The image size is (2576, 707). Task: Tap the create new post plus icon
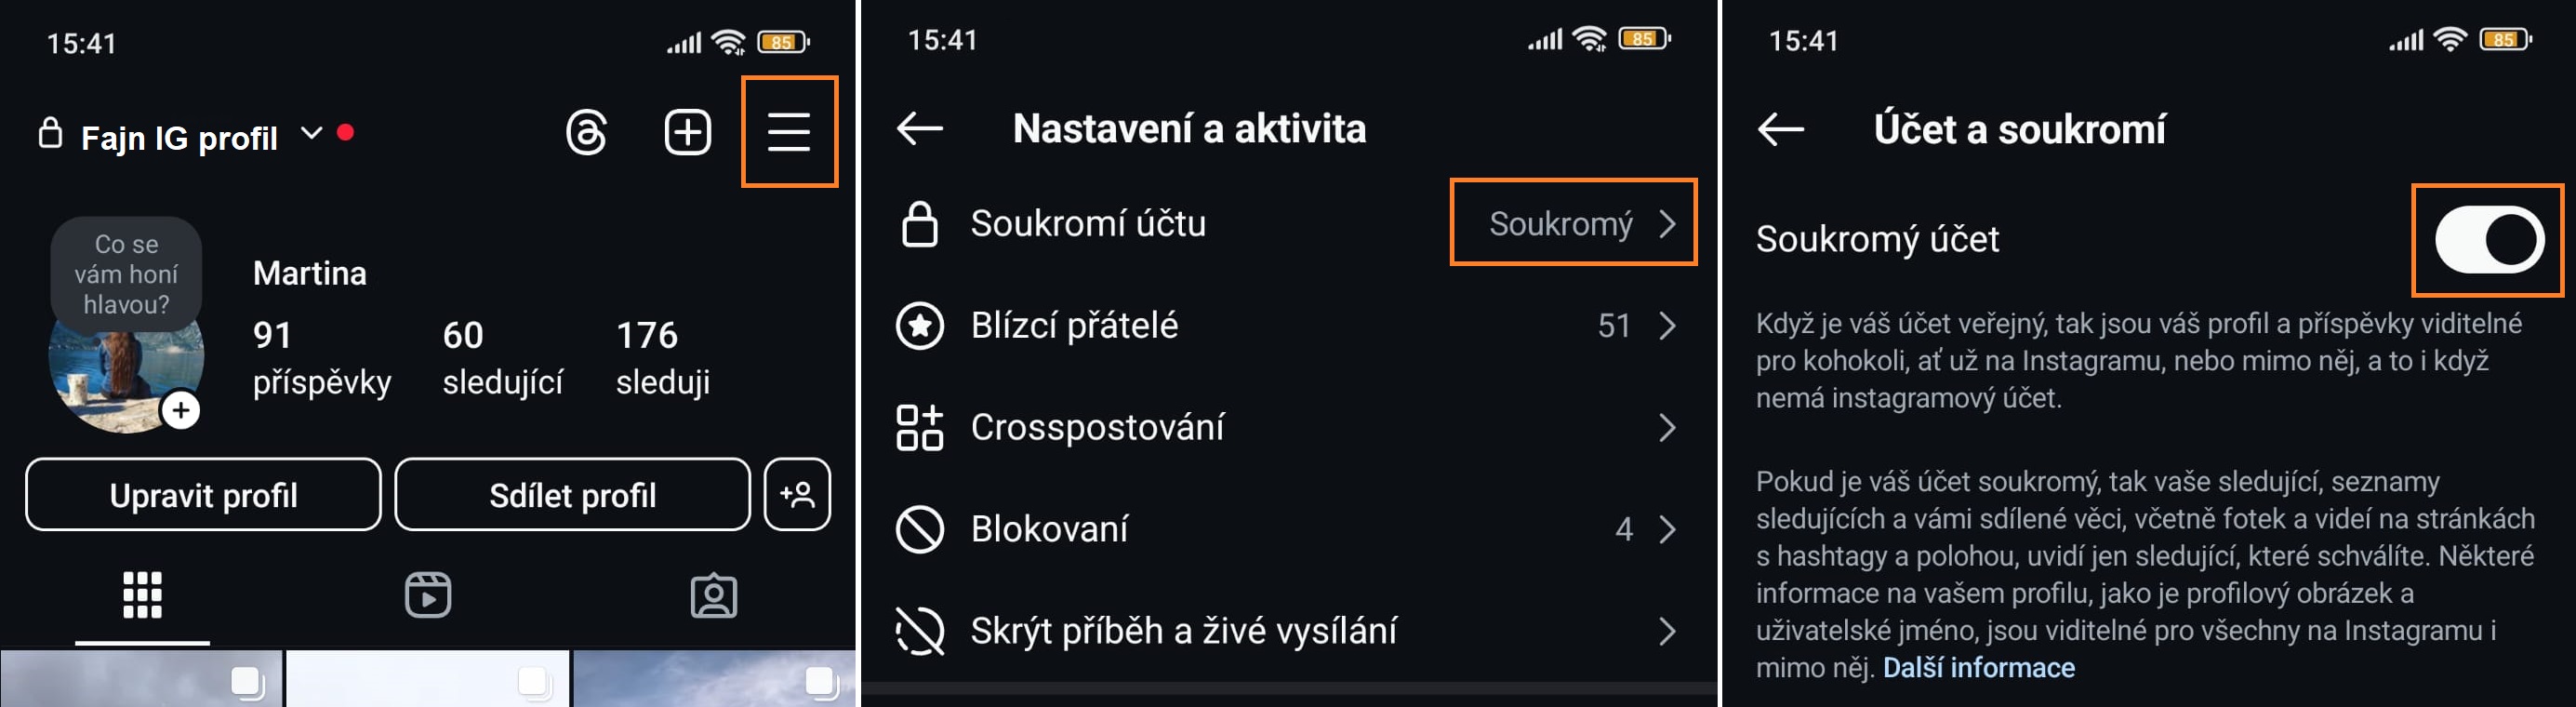tap(688, 133)
